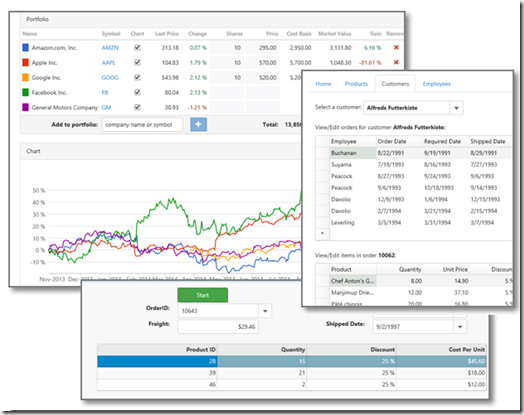Select the Chef Anton's product cell

pos(353,281)
